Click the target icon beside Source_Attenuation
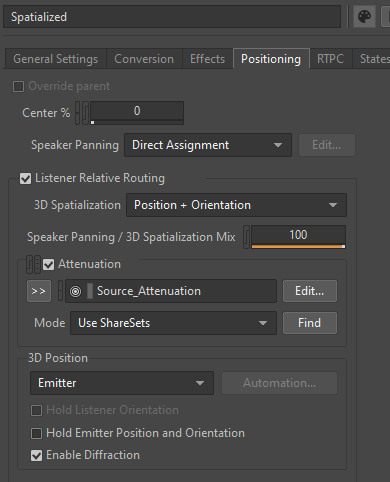Image resolution: width=390 pixels, height=482 pixels. [x=76, y=292]
